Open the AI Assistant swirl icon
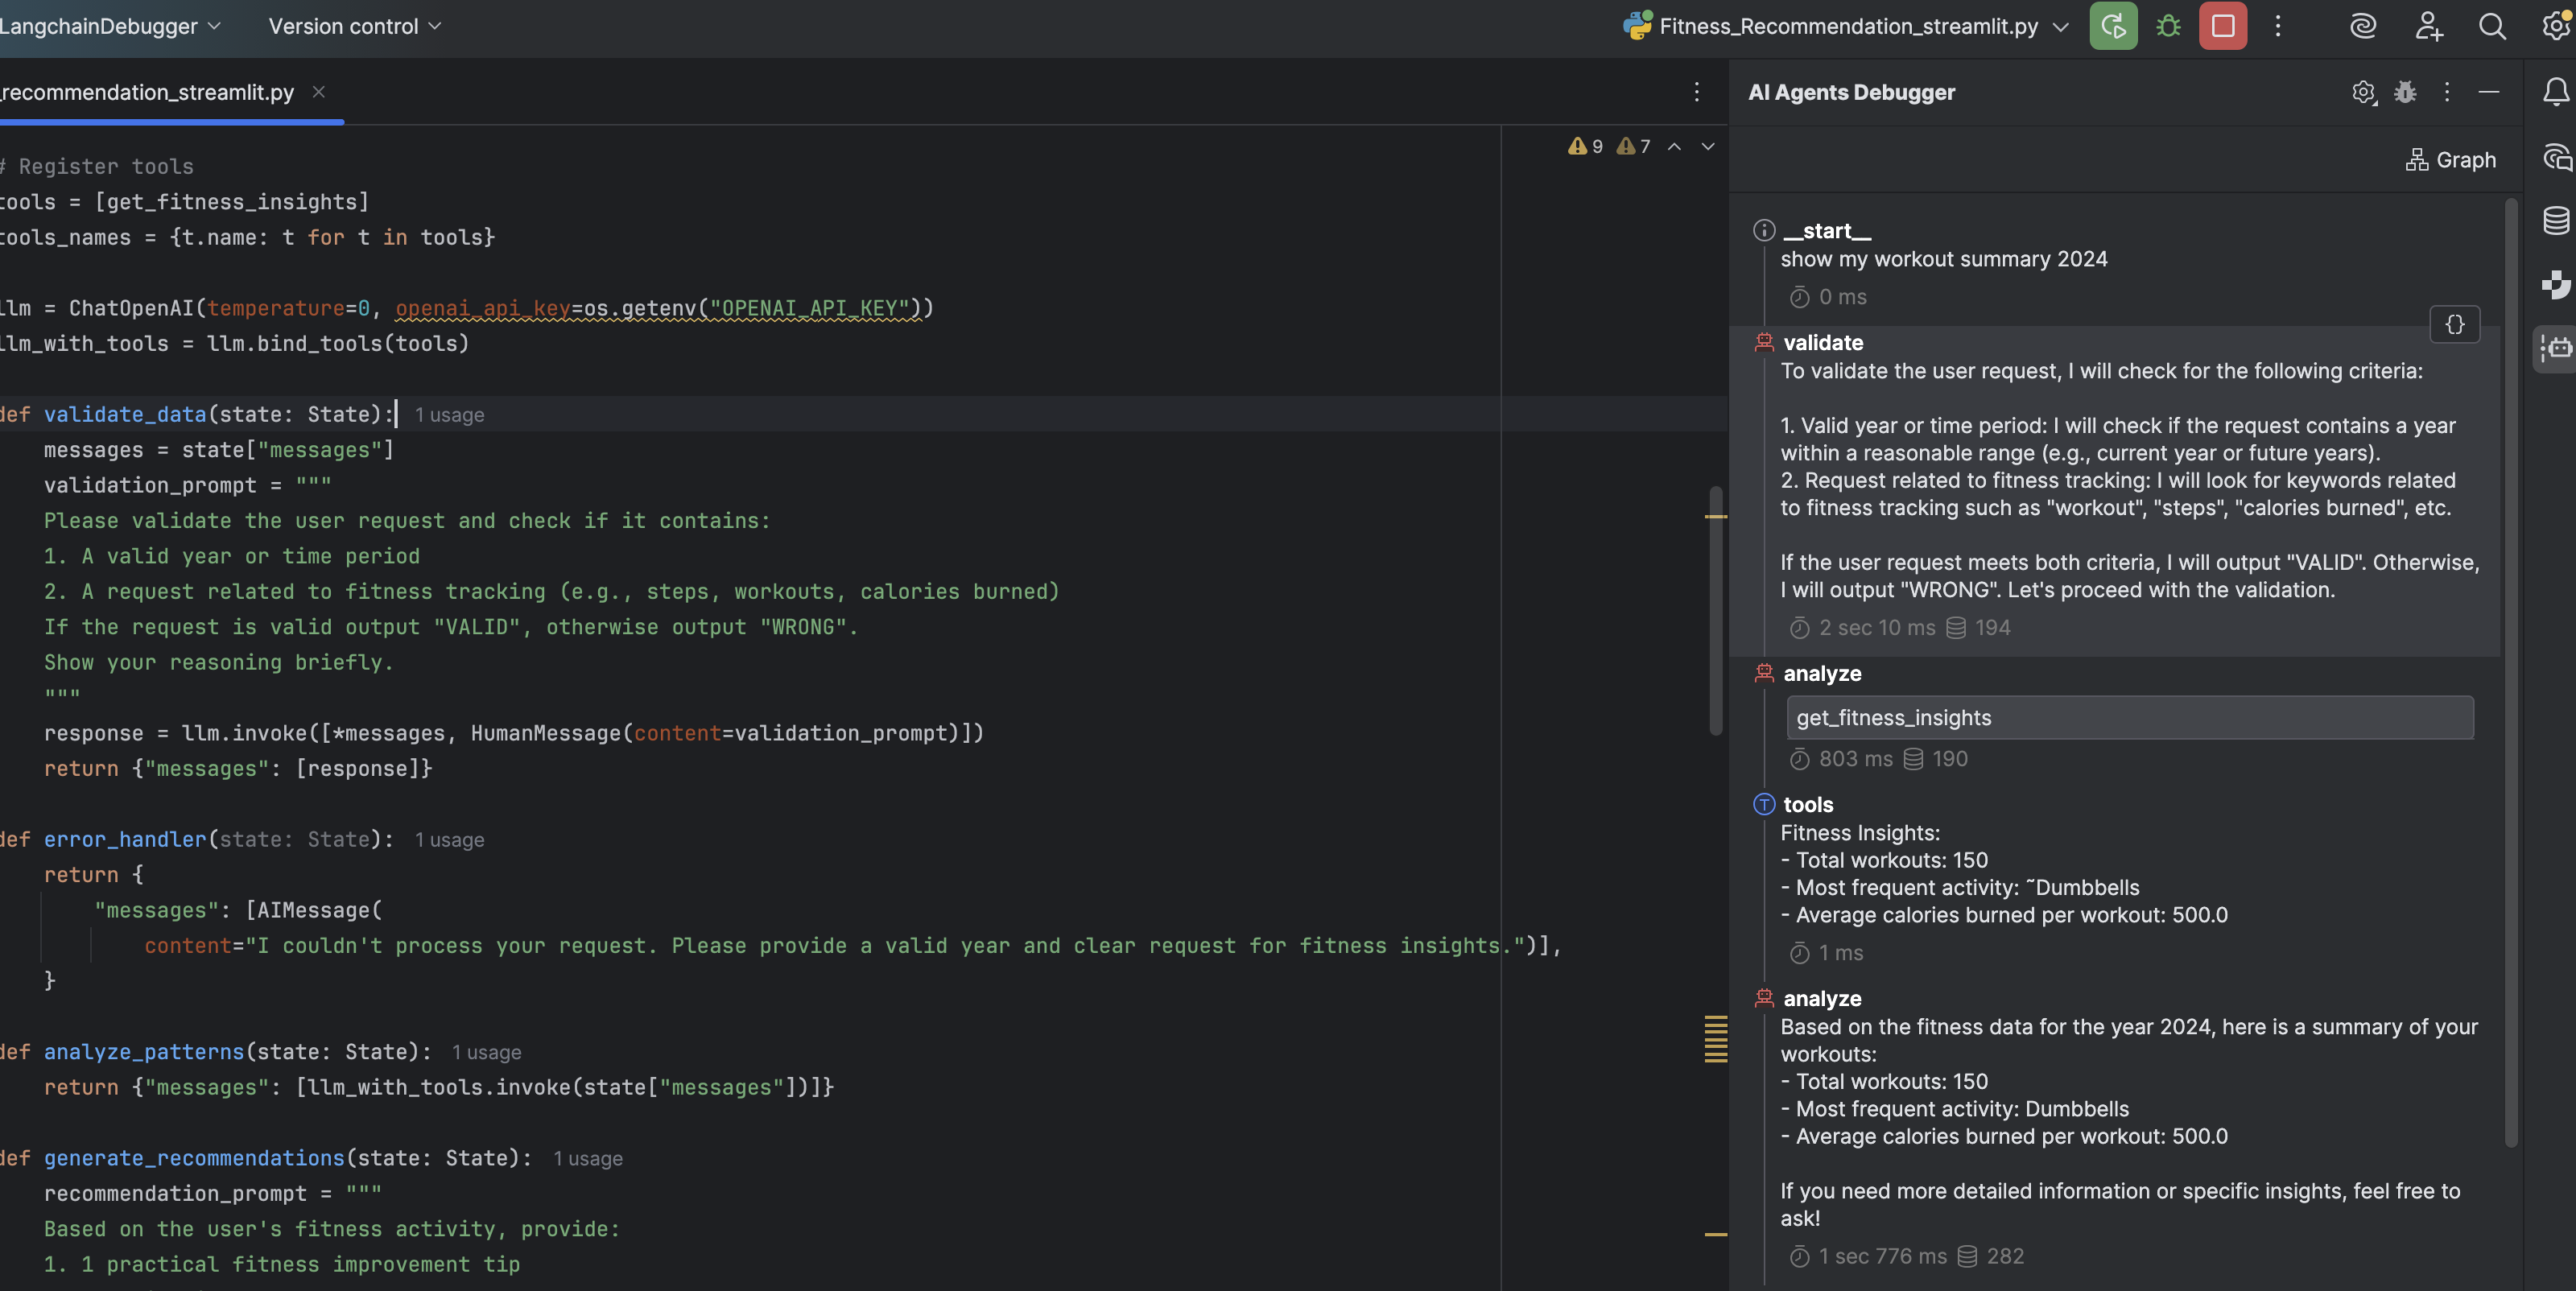This screenshot has height=1291, width=2576. (x=2362, y=26)
